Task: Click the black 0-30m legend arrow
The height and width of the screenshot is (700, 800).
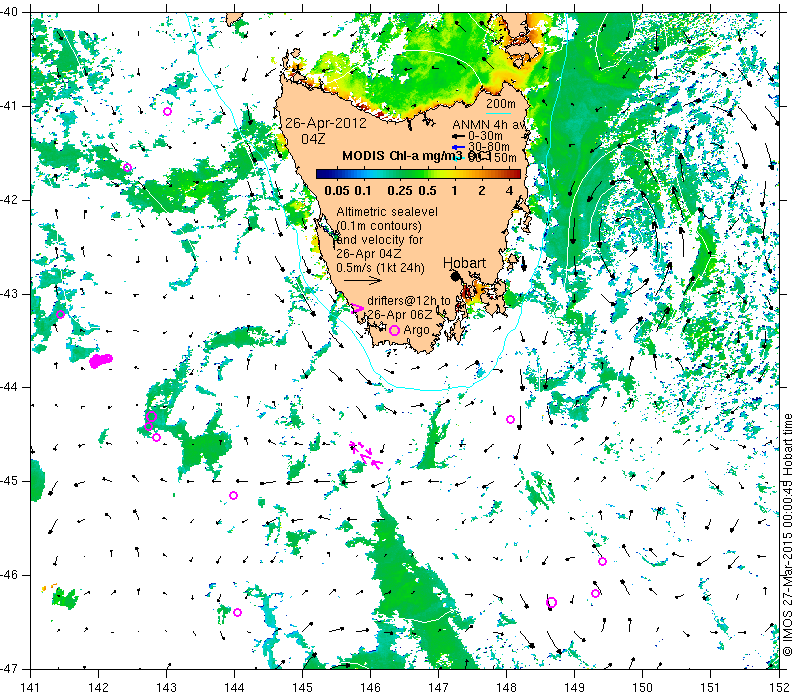Action: click(458, 136)
